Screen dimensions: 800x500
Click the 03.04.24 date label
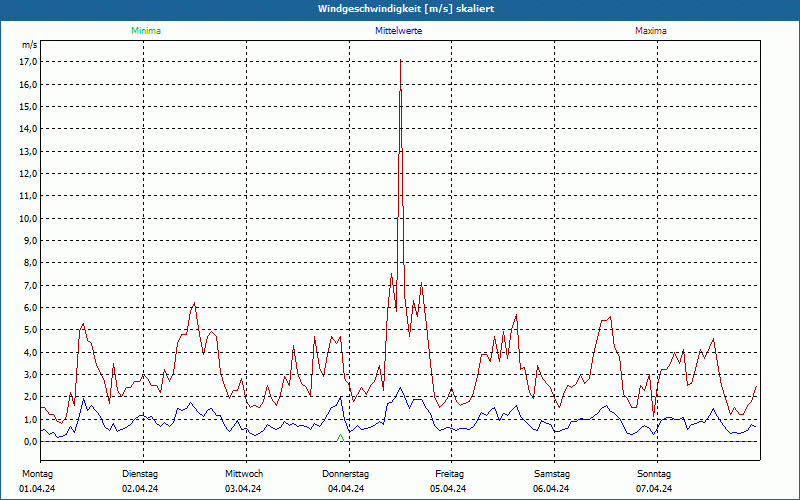(243, 489)
